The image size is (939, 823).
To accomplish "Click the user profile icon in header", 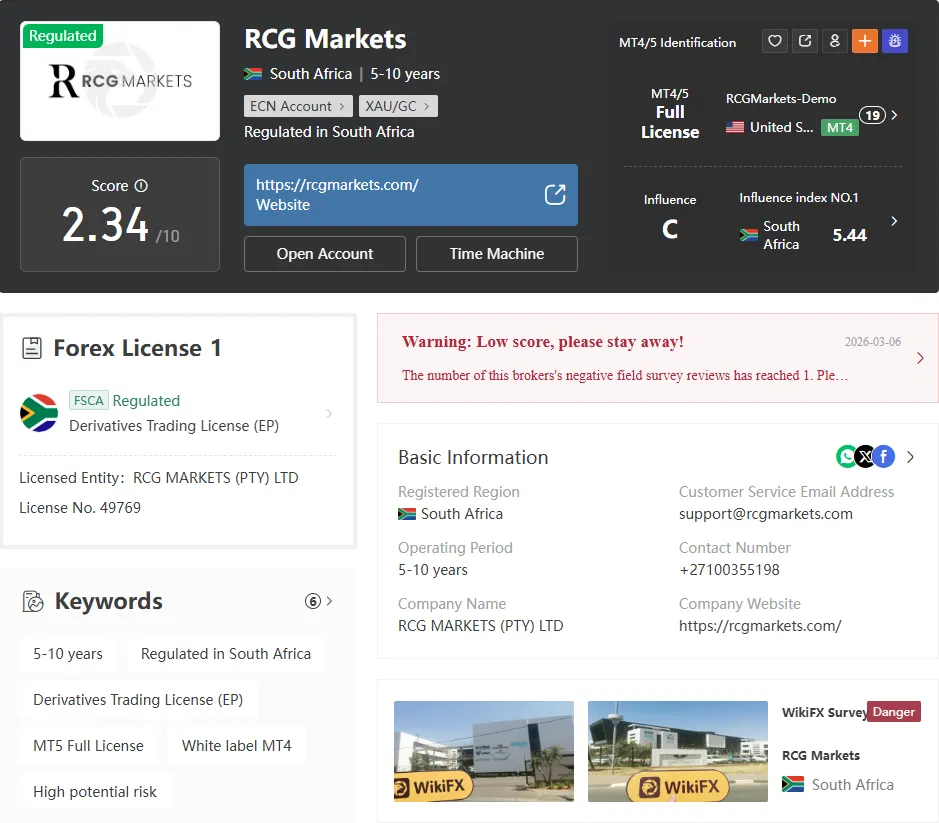I will pos(835,41).
